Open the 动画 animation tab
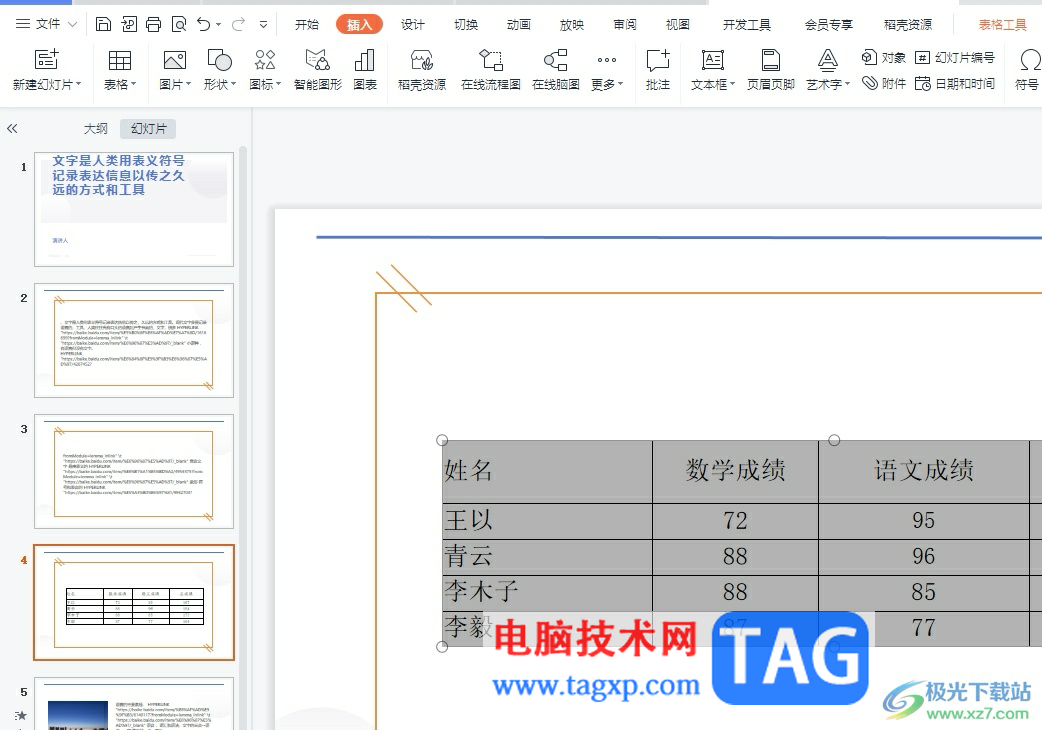Screen dimensions: 1042x730 518,25
